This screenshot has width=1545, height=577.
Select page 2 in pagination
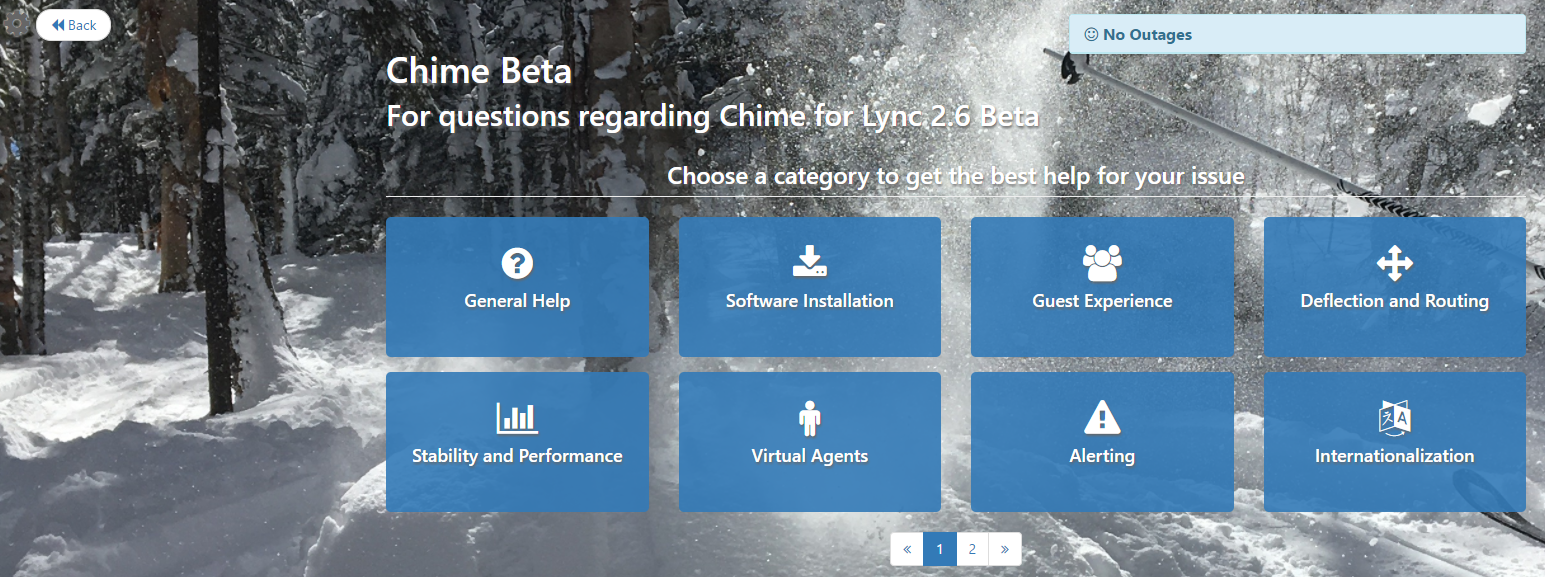972,549
